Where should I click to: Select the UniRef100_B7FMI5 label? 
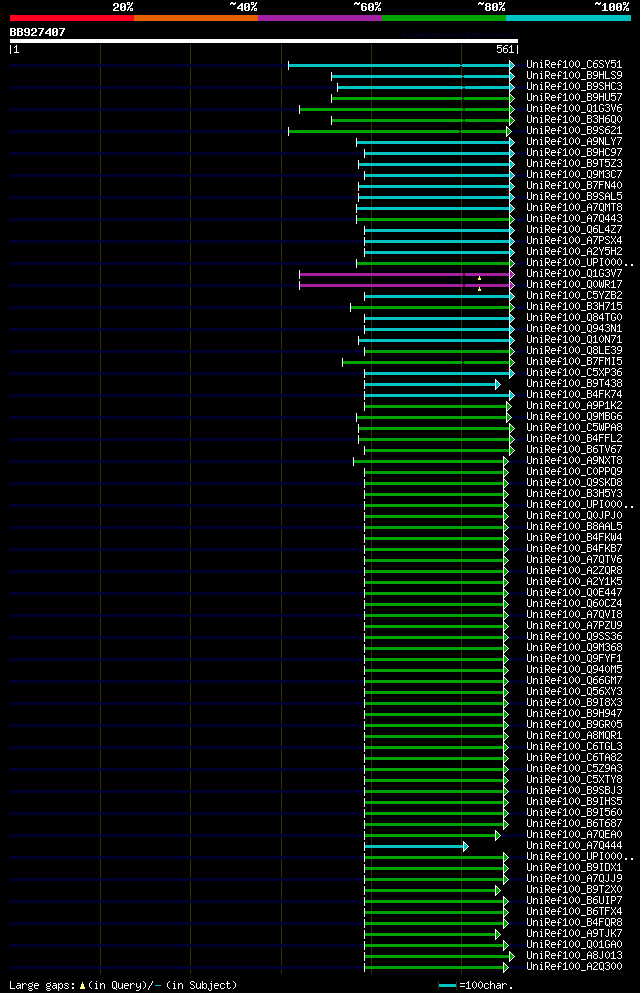tap(574, 362)
